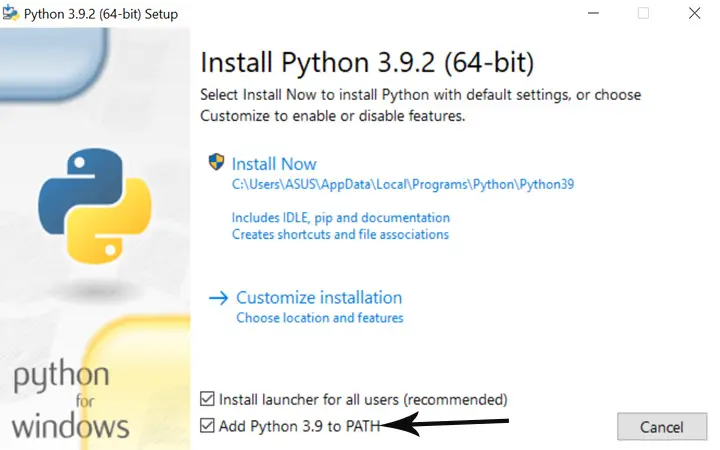Close the Python Setup window

coord(695,14)
